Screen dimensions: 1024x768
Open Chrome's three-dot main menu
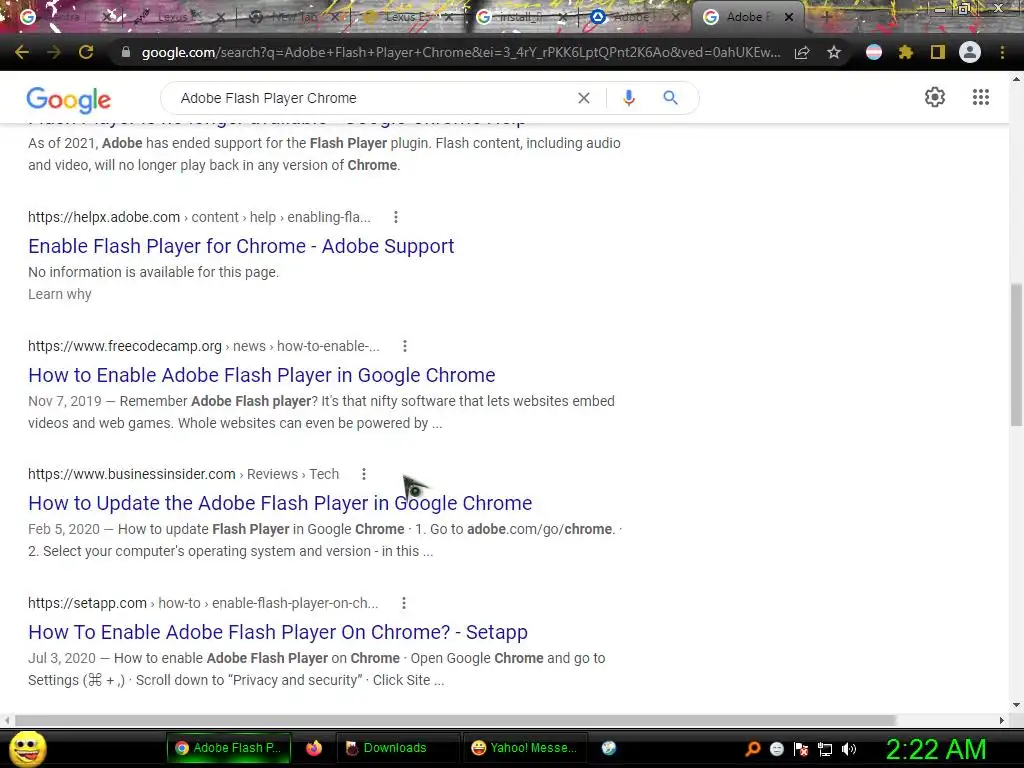[1002, 52]
